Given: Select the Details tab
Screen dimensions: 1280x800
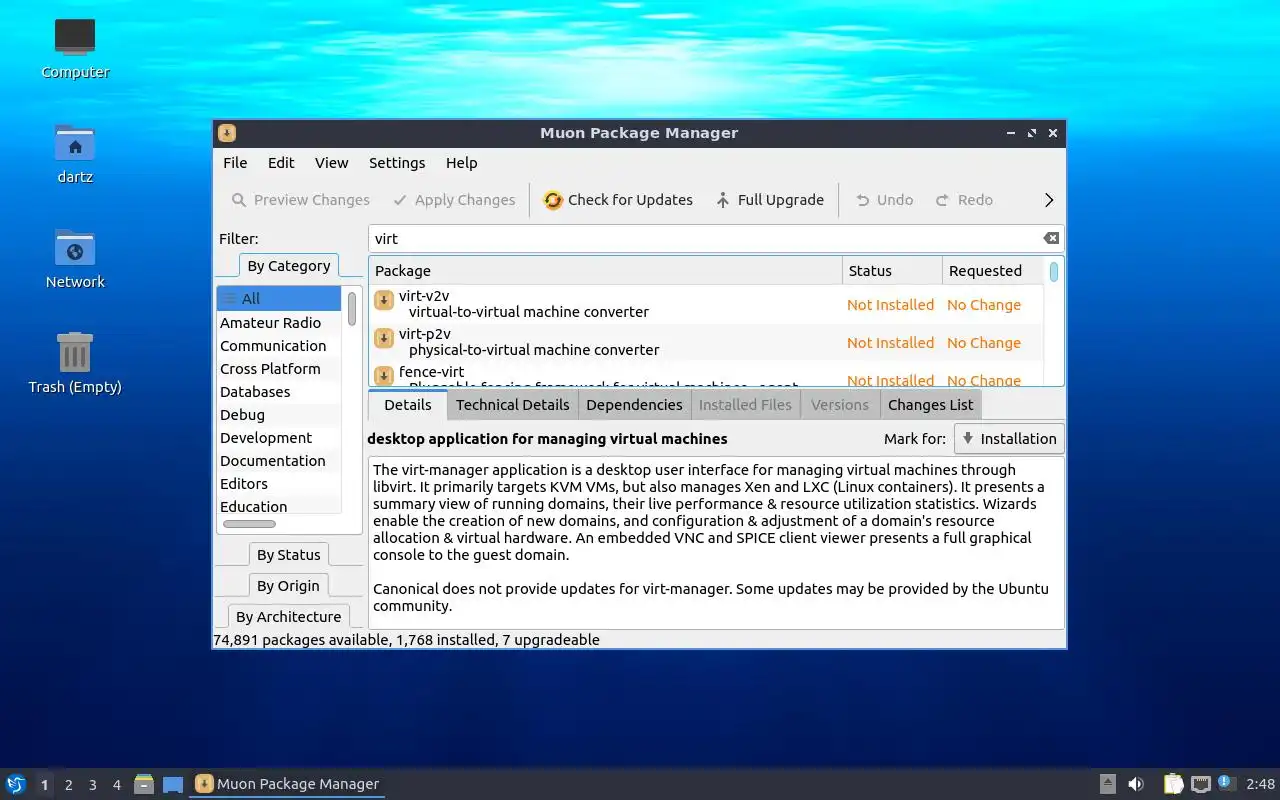Looking at the screenshot, I should (408, 405).
